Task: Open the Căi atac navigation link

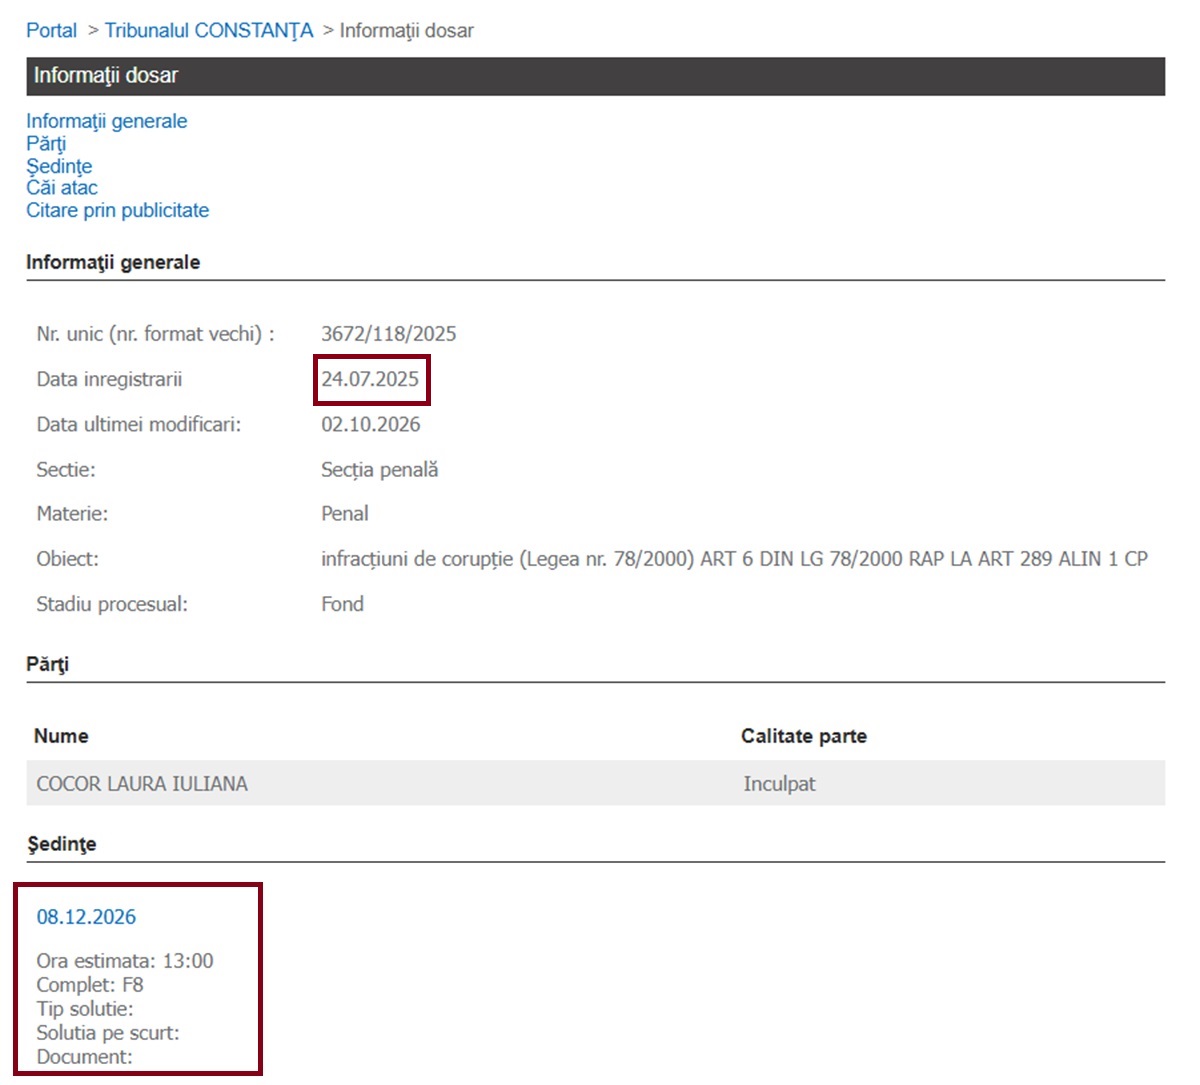Action: [x=62, y=188]
